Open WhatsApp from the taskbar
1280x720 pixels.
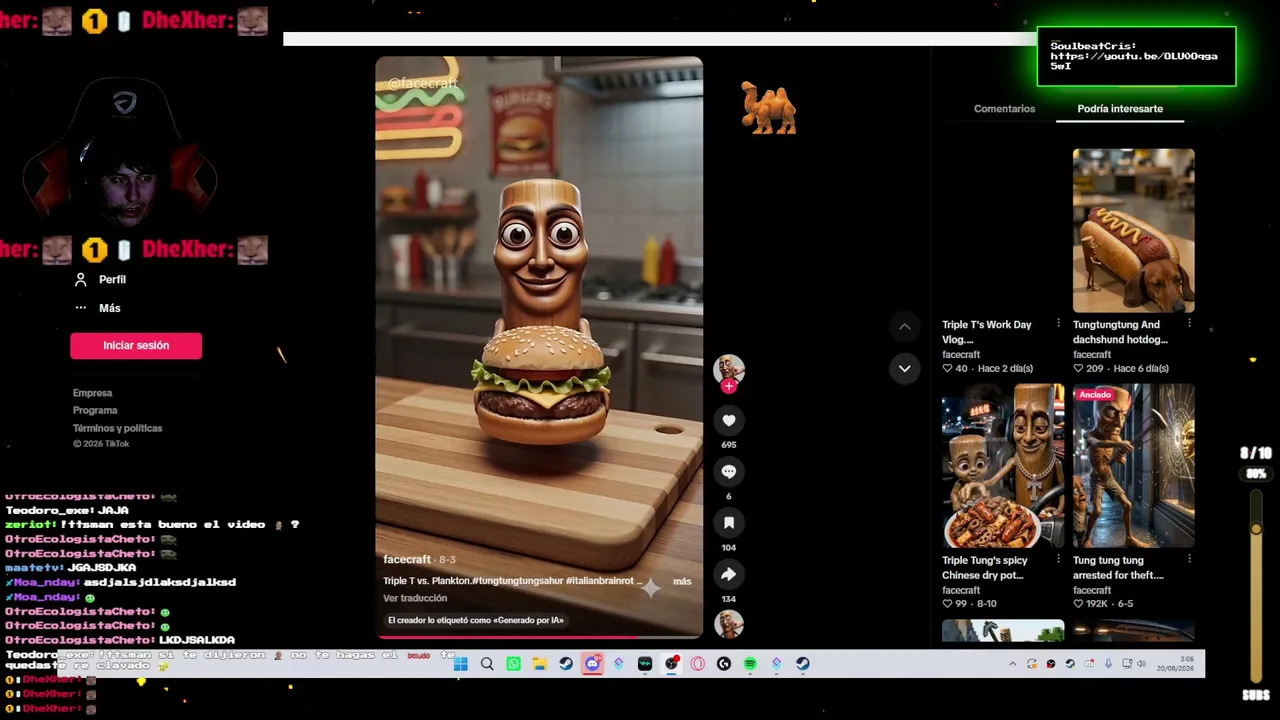coord(514,664)
